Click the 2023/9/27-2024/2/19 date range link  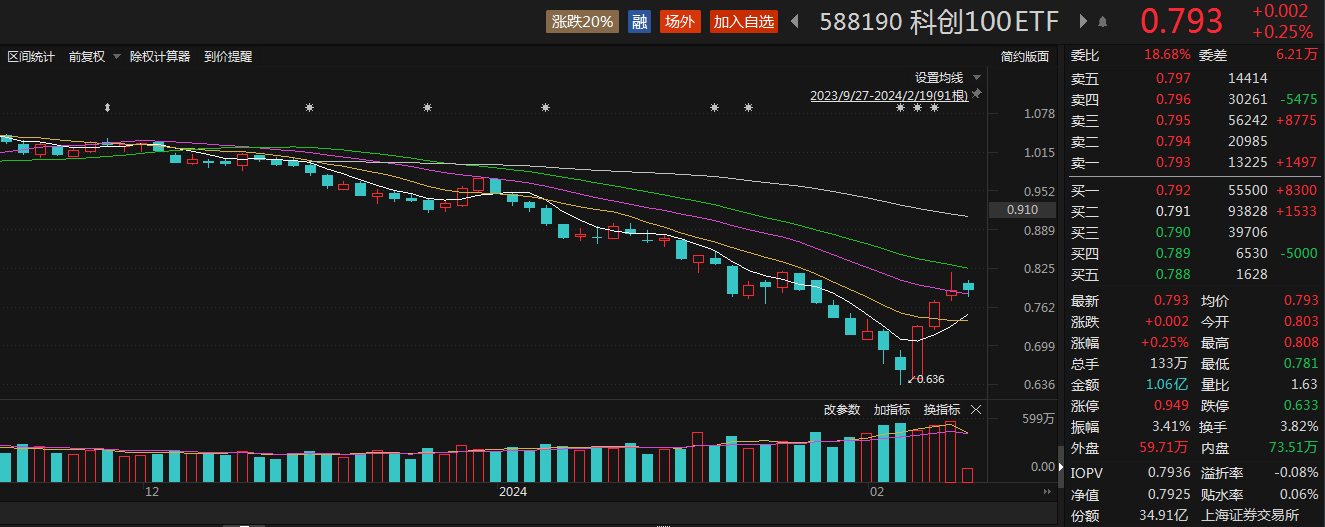click(x=888, y=95)
